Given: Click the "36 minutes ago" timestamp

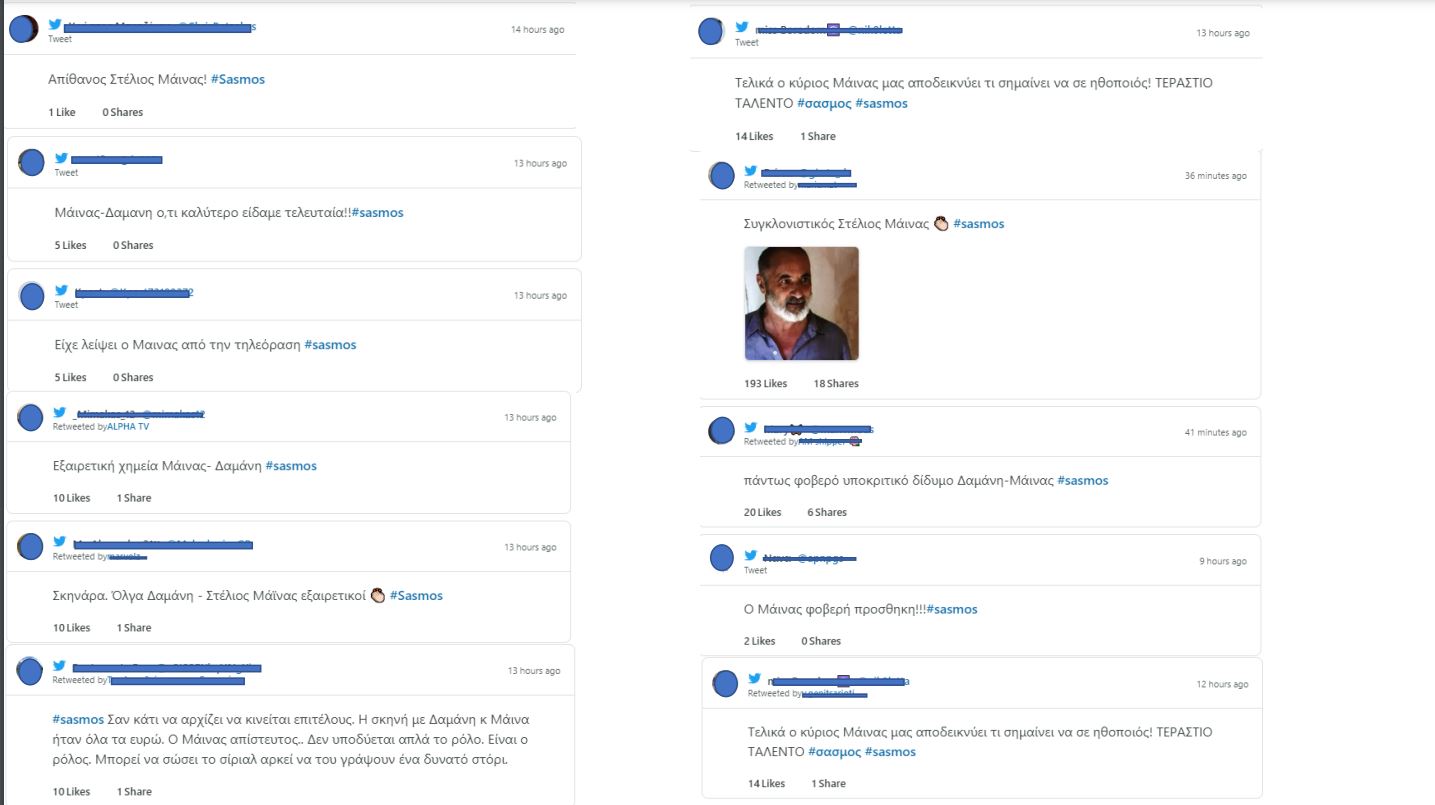Looking at the screenshot, I should point(1215,176).
